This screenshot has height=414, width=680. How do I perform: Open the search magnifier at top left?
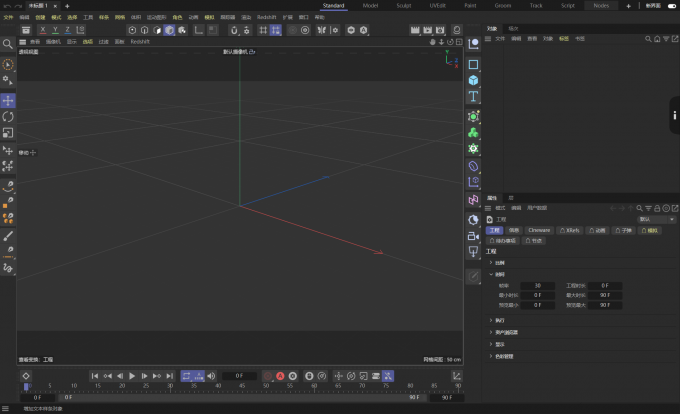click(7, 44)
